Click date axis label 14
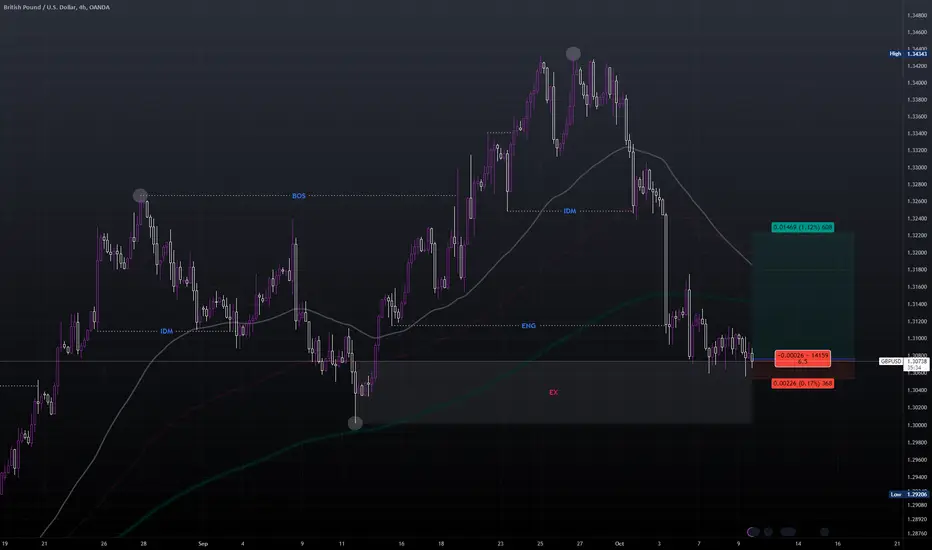 (798, 543)
